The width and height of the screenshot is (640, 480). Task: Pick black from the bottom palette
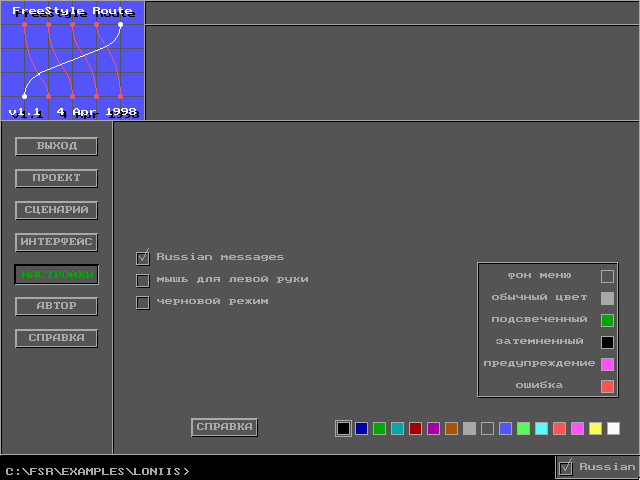click(x=343, y=429)
